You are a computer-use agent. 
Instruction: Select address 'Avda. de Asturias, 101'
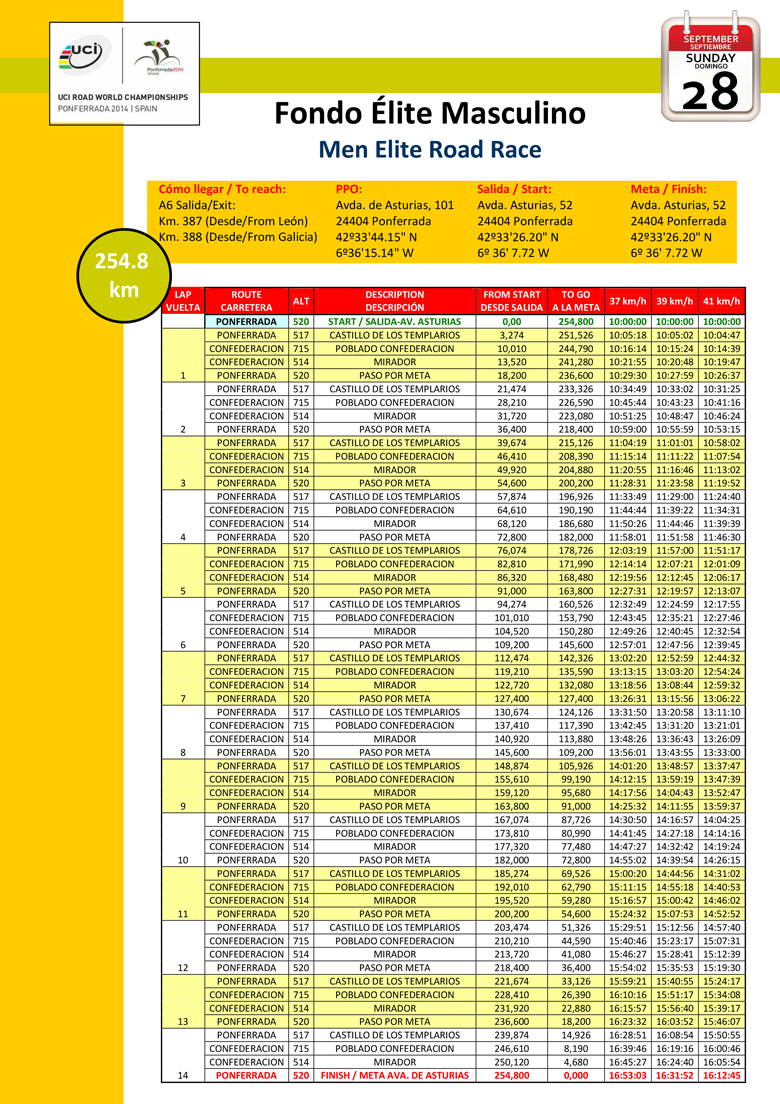pos(394,205)
